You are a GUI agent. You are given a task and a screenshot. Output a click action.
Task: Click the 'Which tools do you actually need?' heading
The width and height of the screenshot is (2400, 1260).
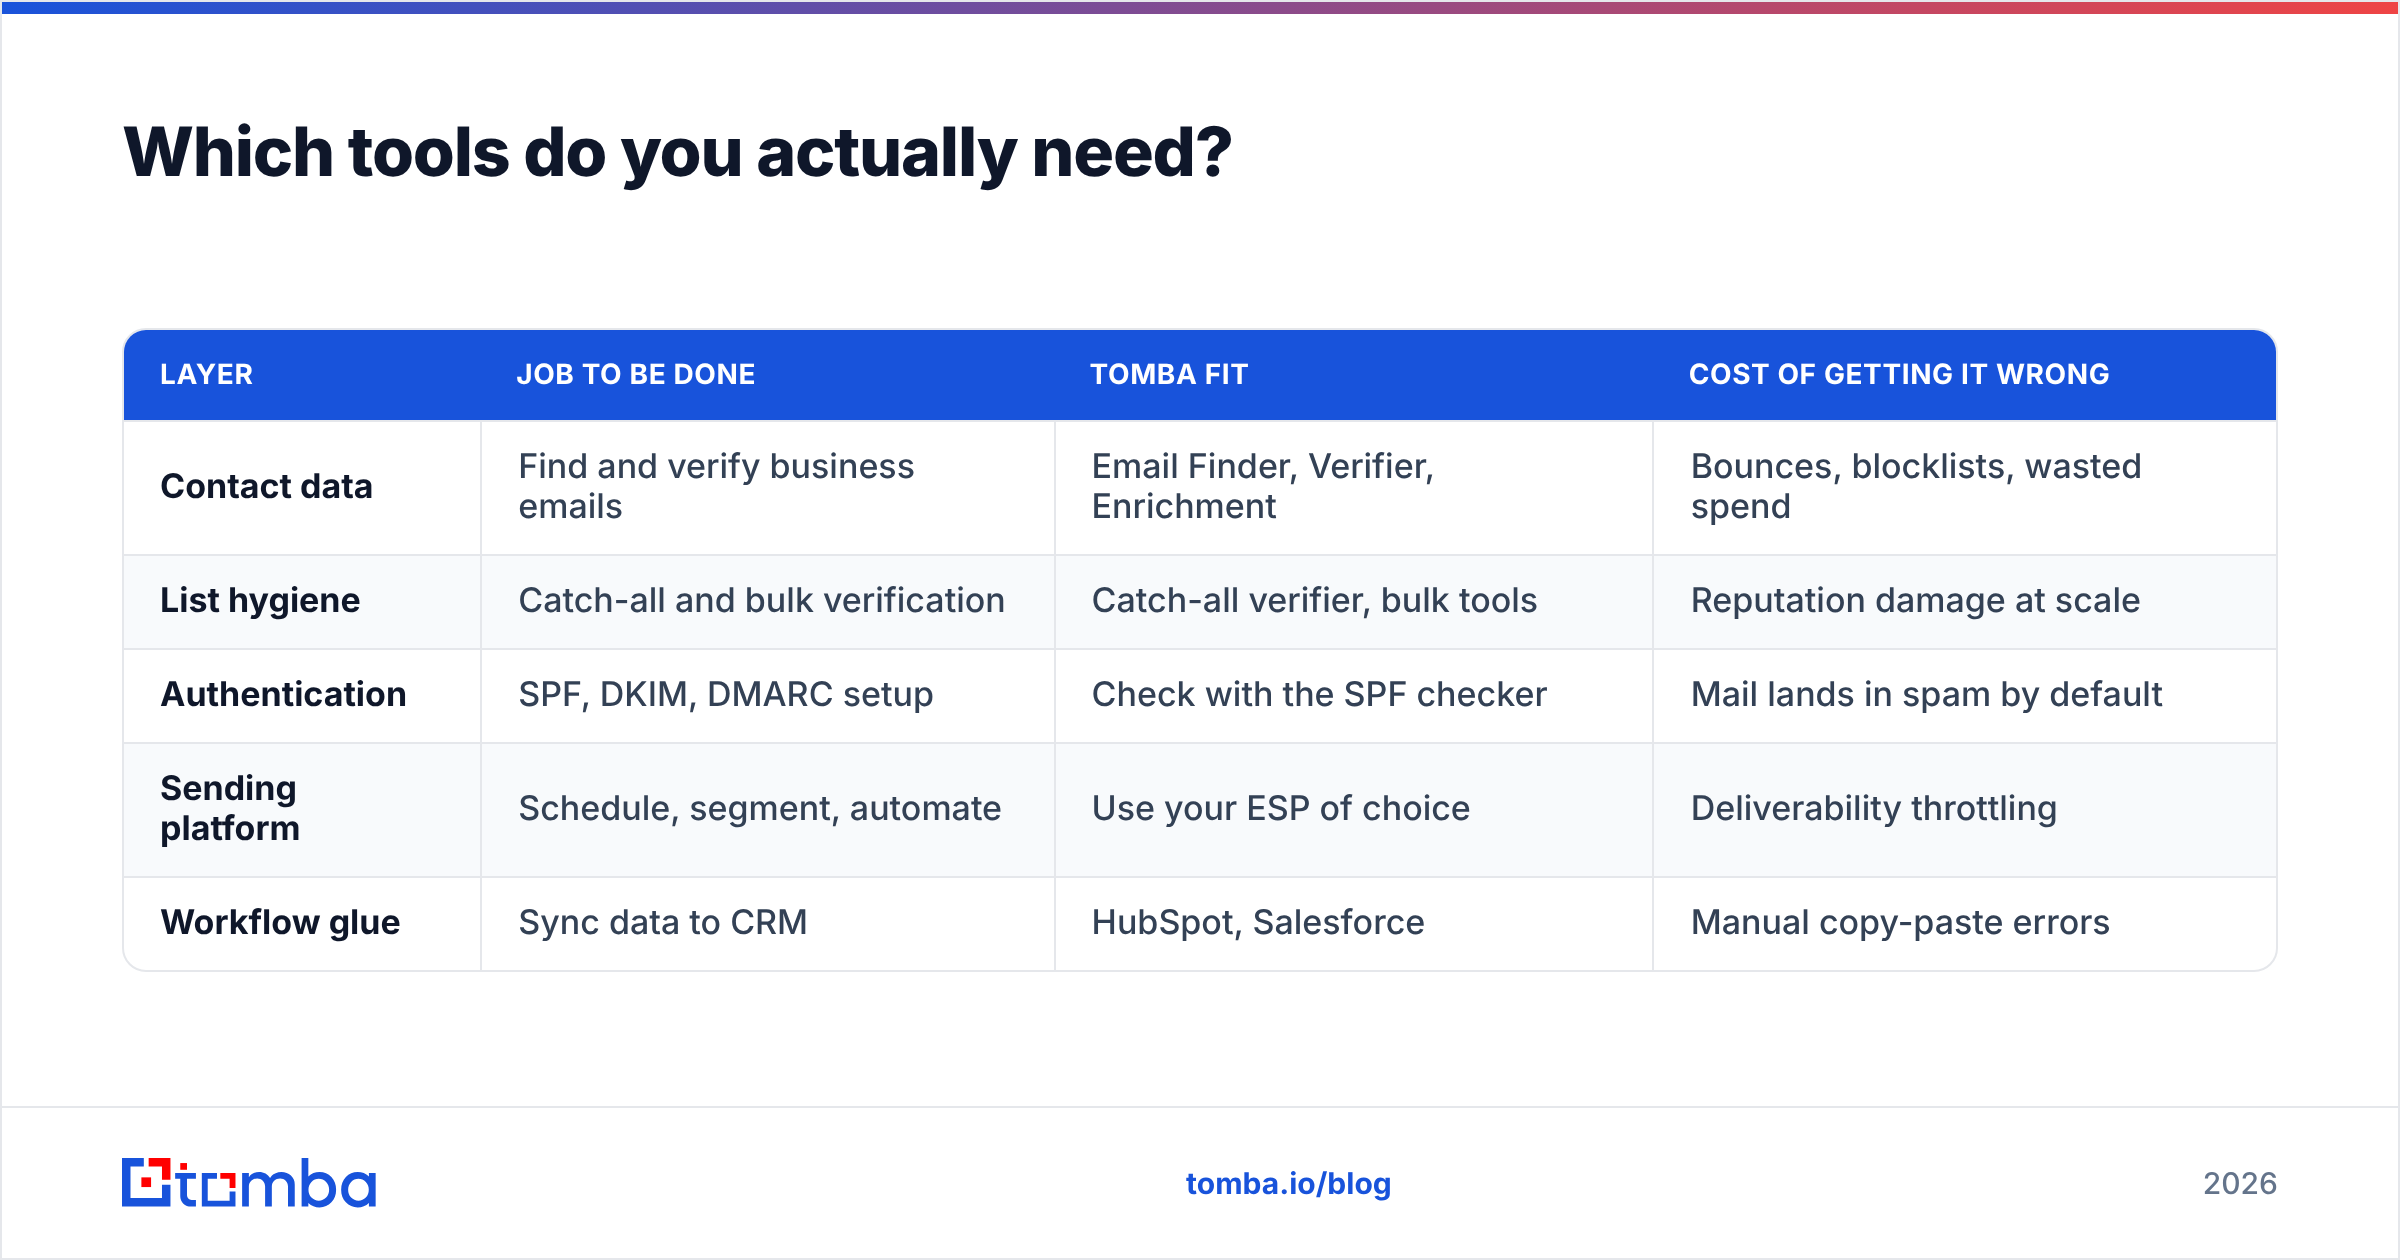(x=677, y=153)
